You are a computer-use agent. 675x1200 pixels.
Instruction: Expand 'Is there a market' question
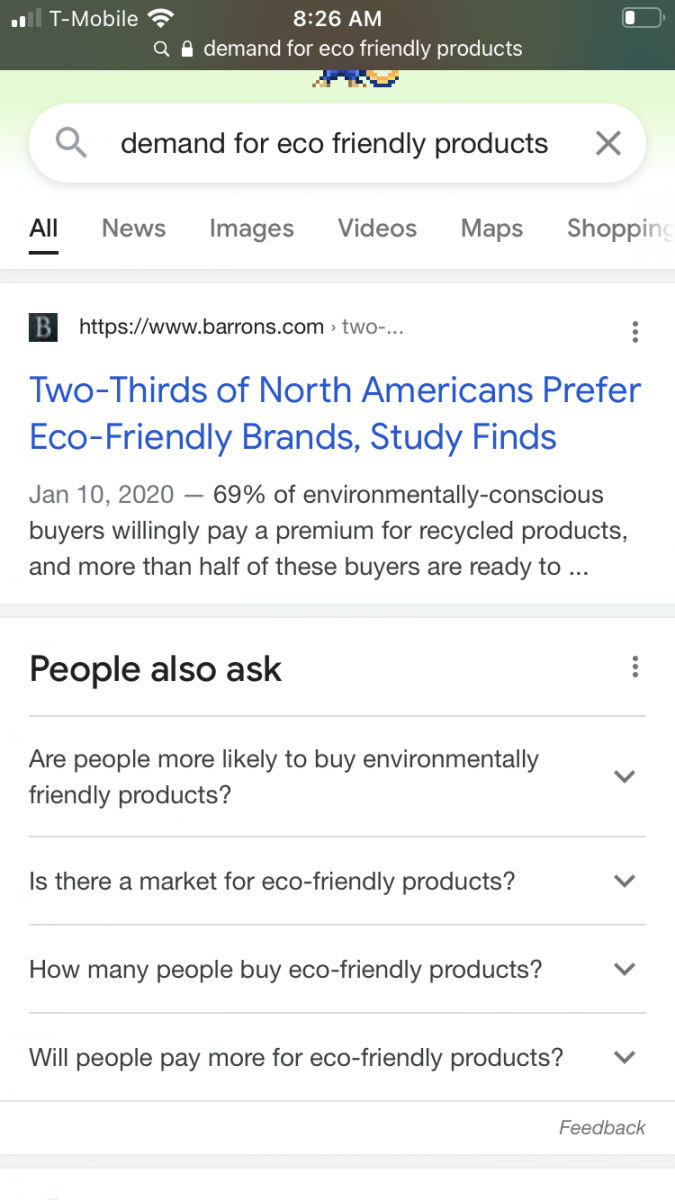tap(624, 881)
